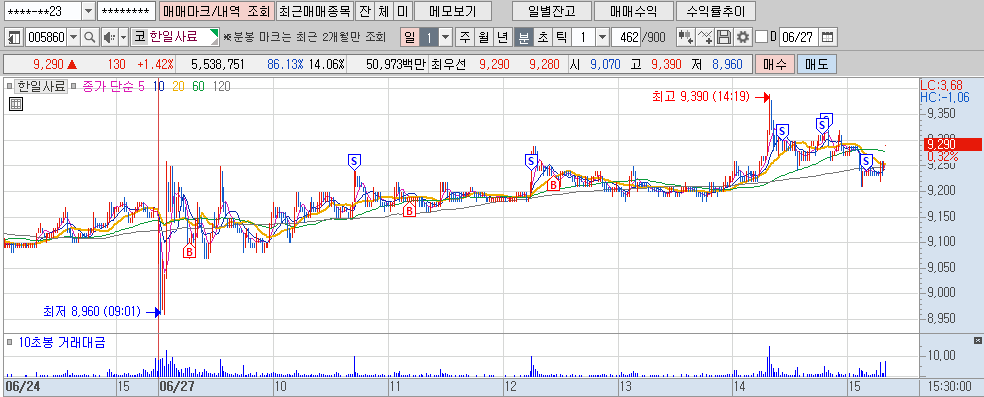Click the data grid icon below 한일사료
984x397 pixels.
point(16,104)
